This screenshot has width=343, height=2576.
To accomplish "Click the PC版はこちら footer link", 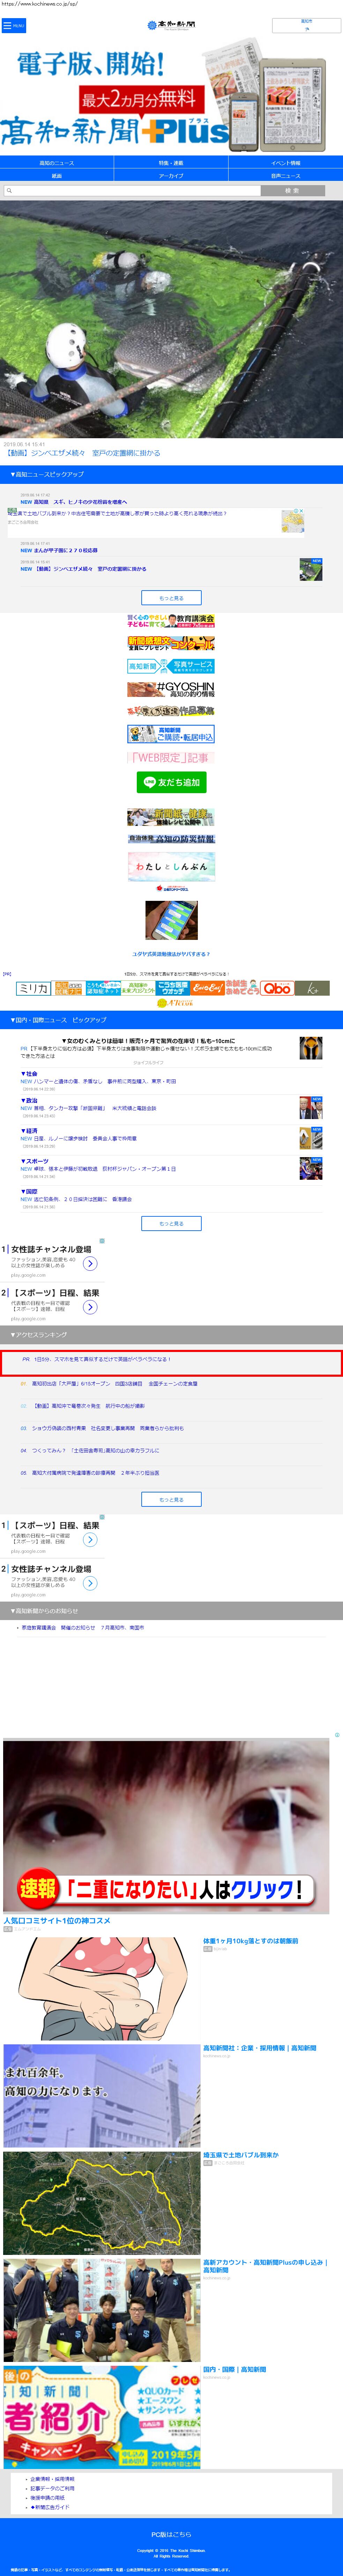I will coord(171,2534).
